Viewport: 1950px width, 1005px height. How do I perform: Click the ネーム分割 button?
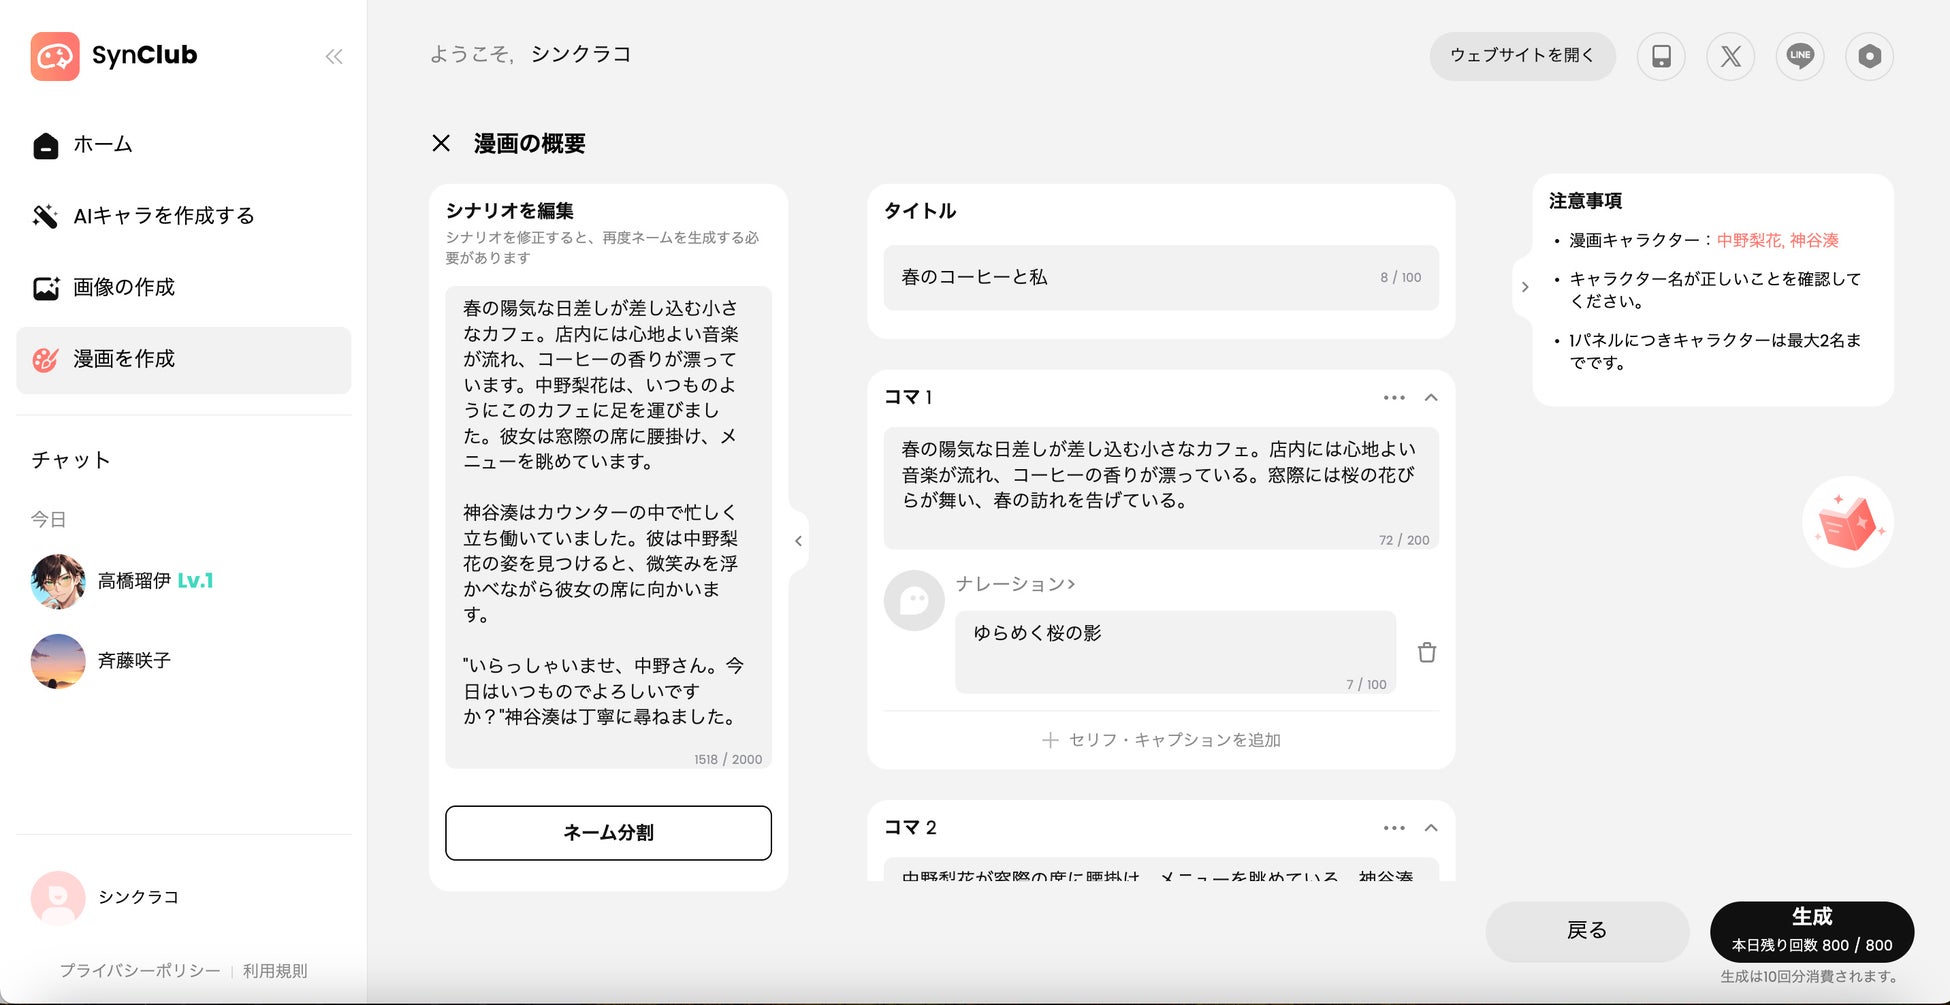point(608,833)
